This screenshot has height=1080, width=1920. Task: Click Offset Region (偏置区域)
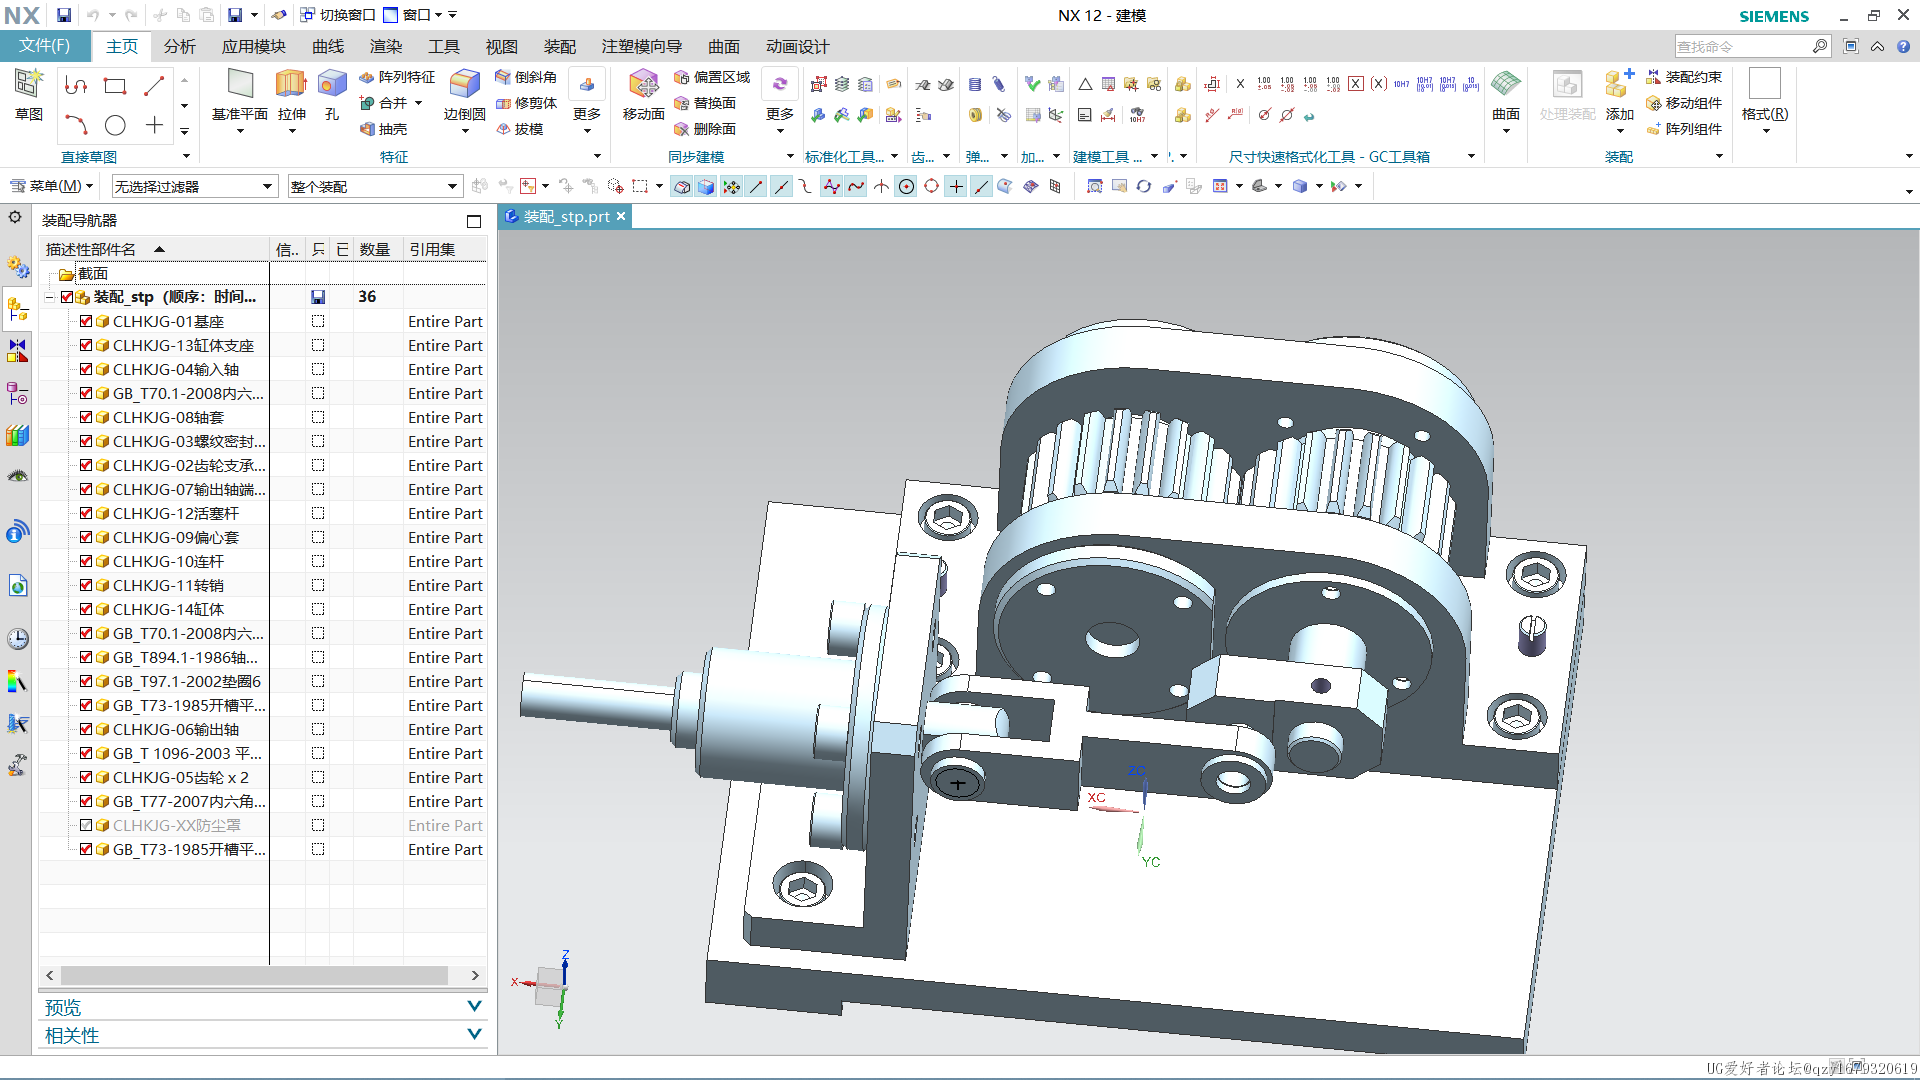(x=712, y=77)
